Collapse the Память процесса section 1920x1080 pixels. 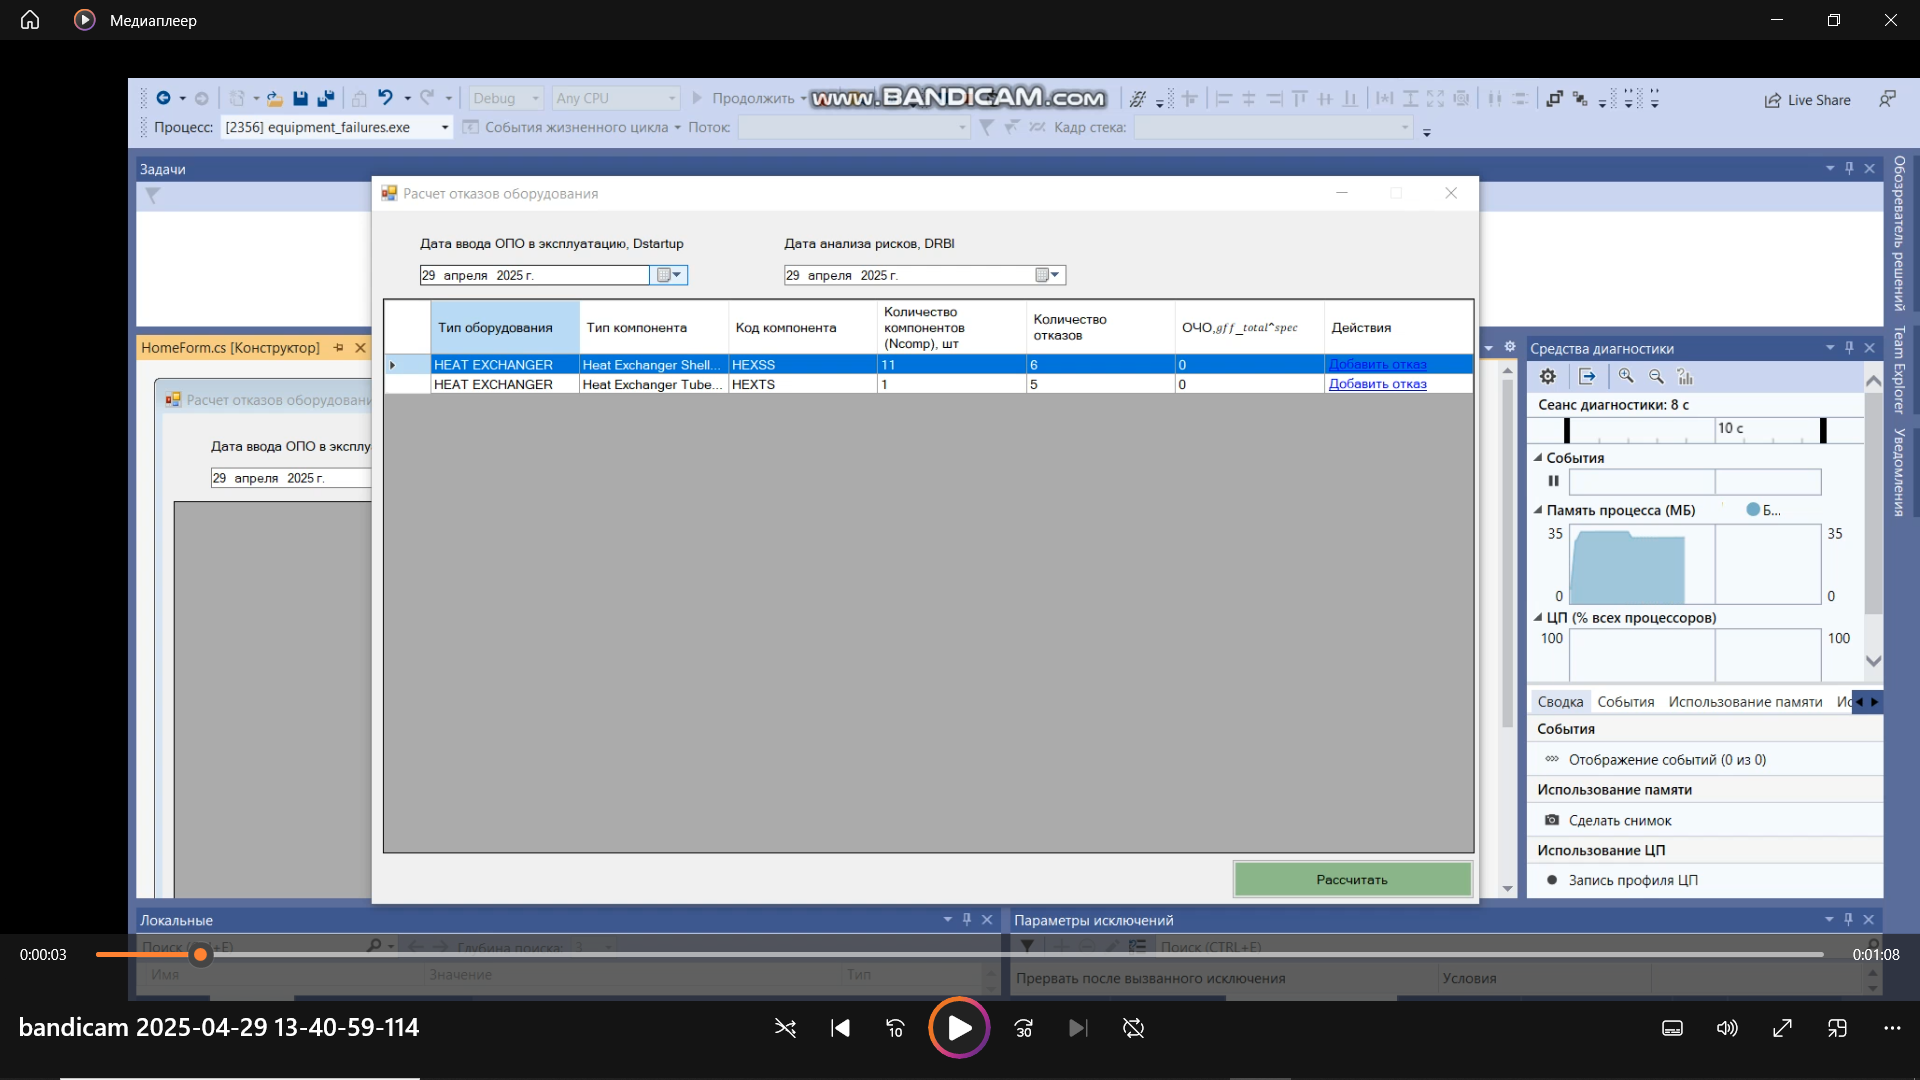pyautogui.click(x=1538, y=510)
